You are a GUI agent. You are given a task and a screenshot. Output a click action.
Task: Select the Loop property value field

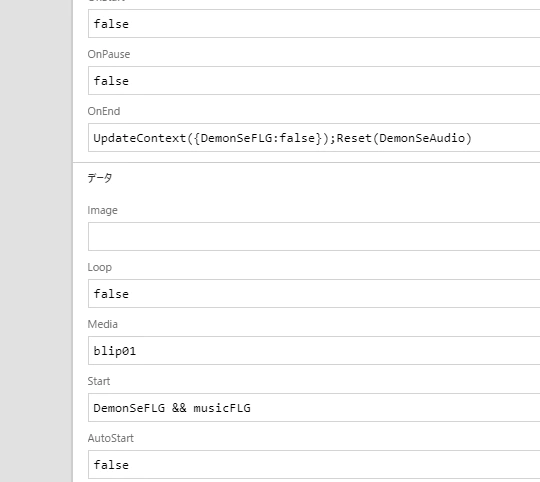(x=314, y=294)
